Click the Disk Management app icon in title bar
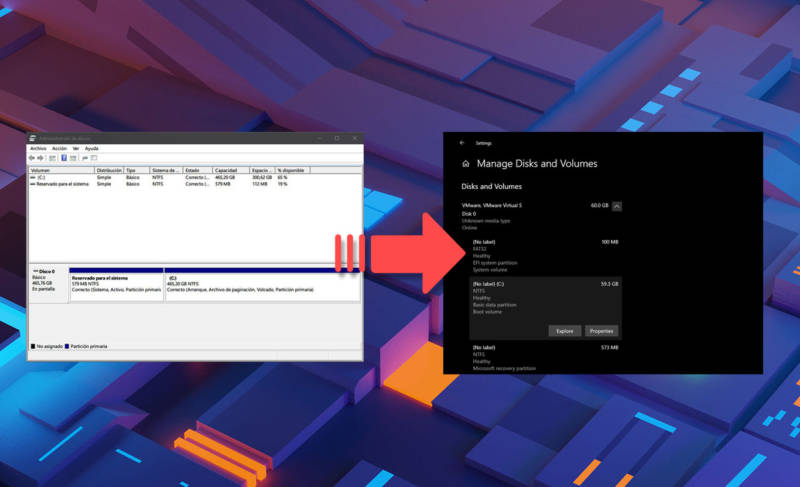This screenshot has height=487, width=800. click(x=32, y=138)
